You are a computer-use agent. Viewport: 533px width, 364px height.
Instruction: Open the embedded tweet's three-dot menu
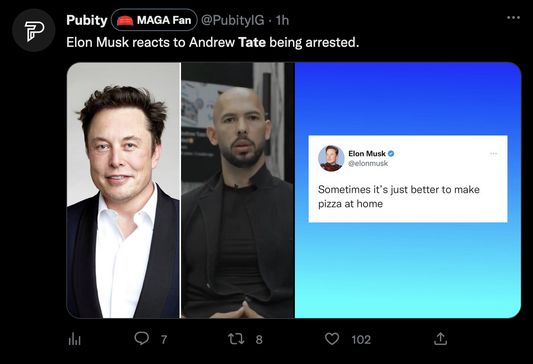point(494,154)
